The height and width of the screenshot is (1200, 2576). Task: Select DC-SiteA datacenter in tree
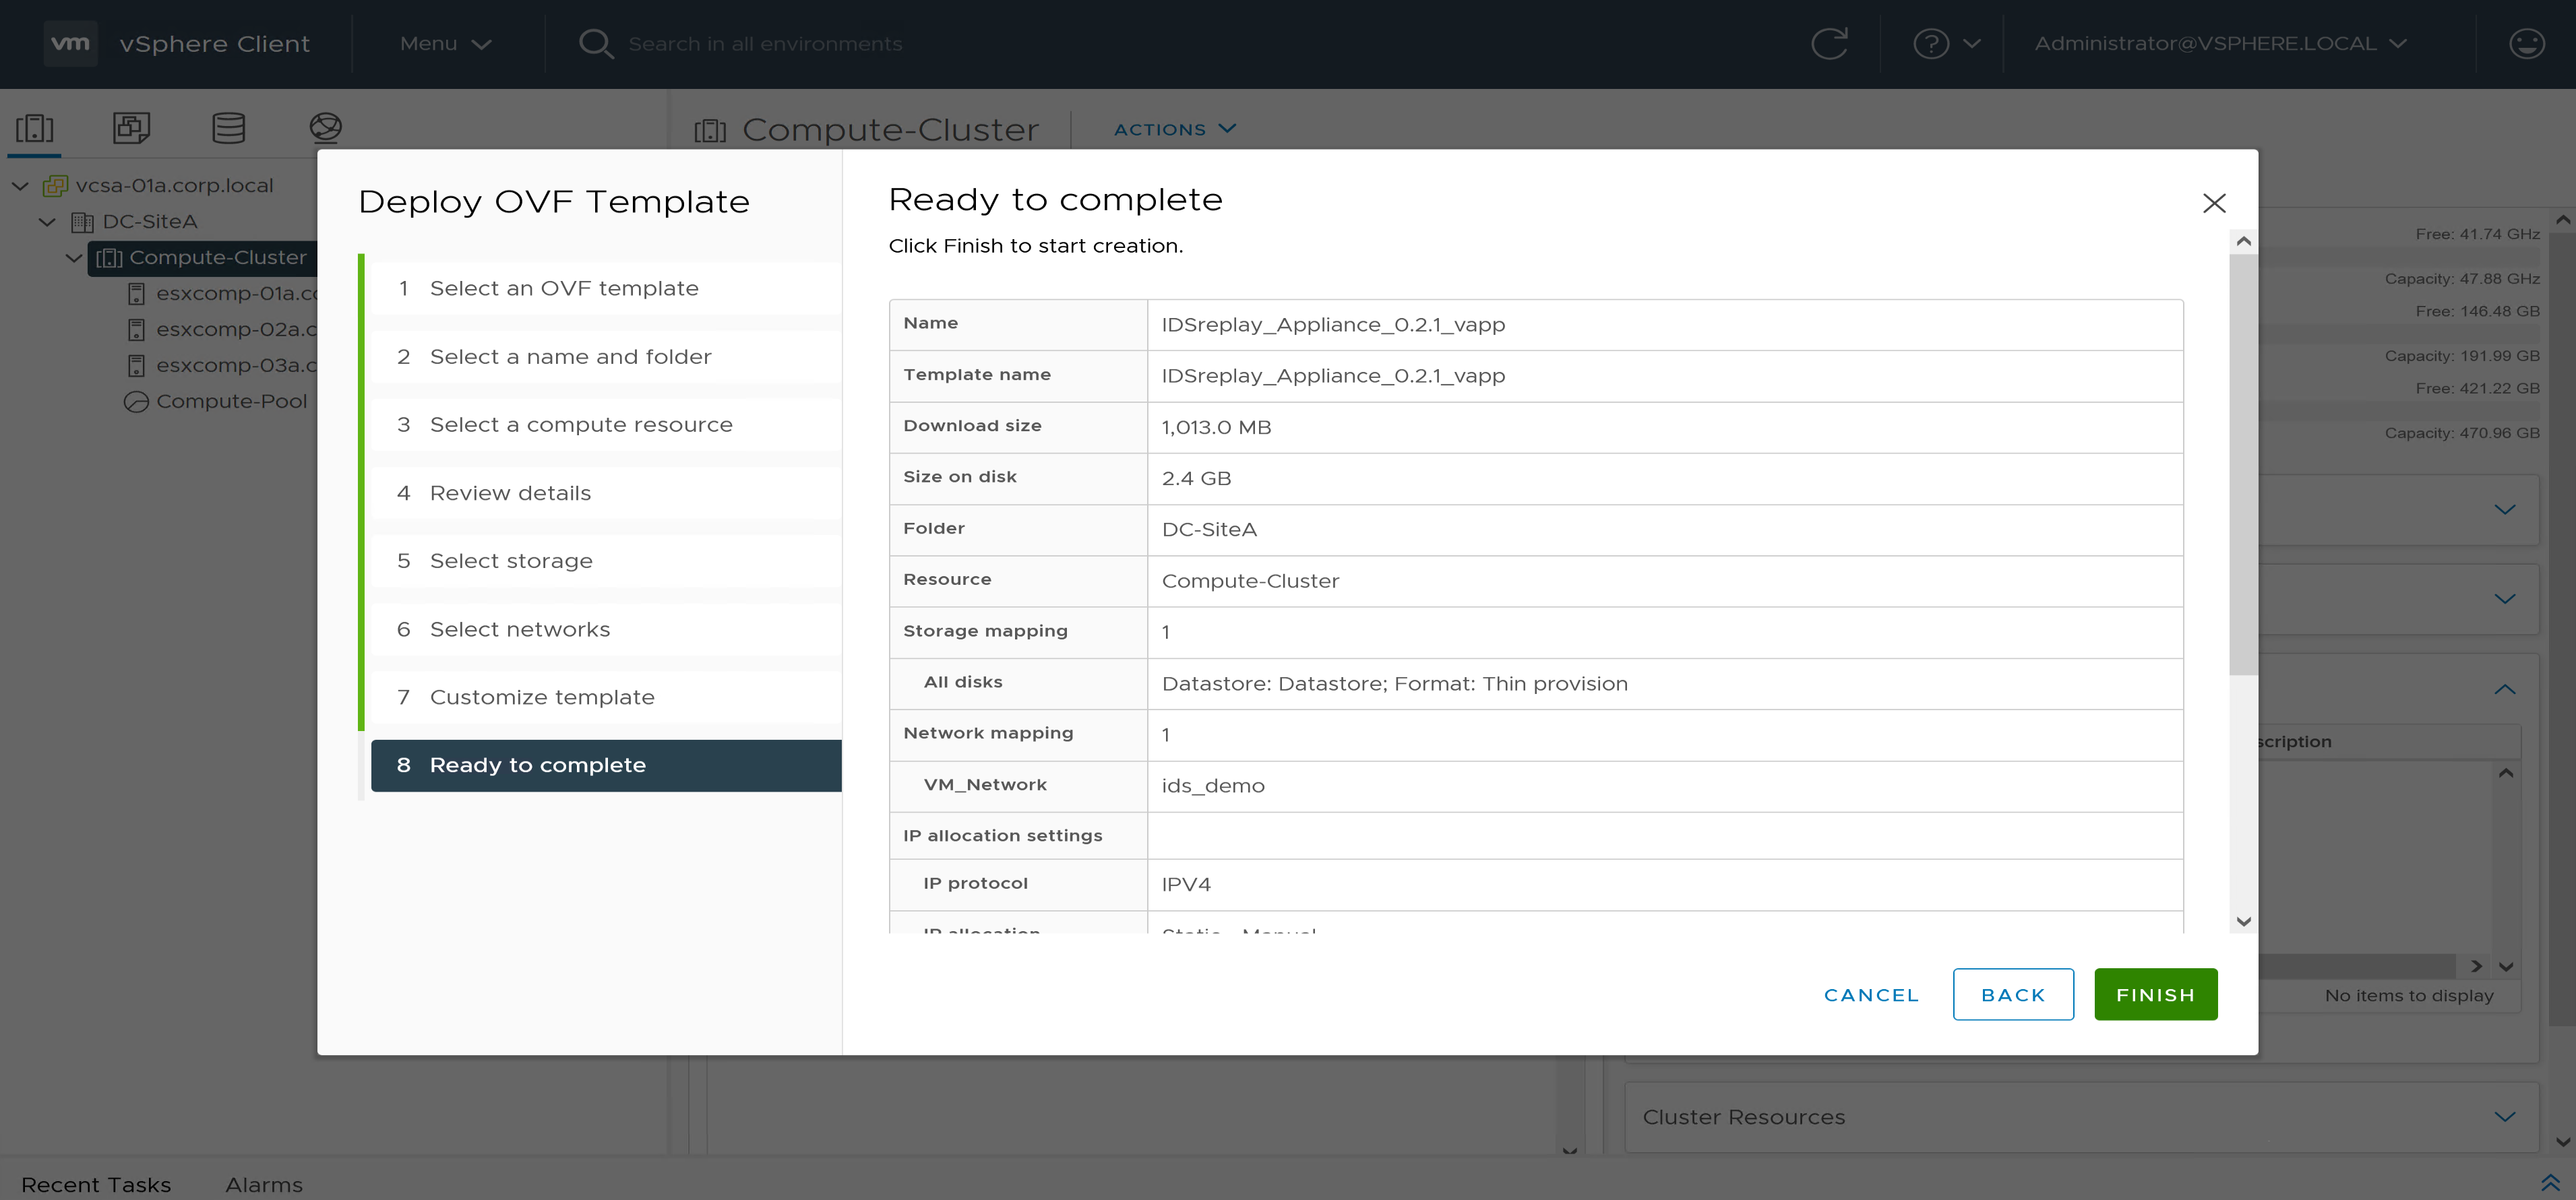point(150,222)
